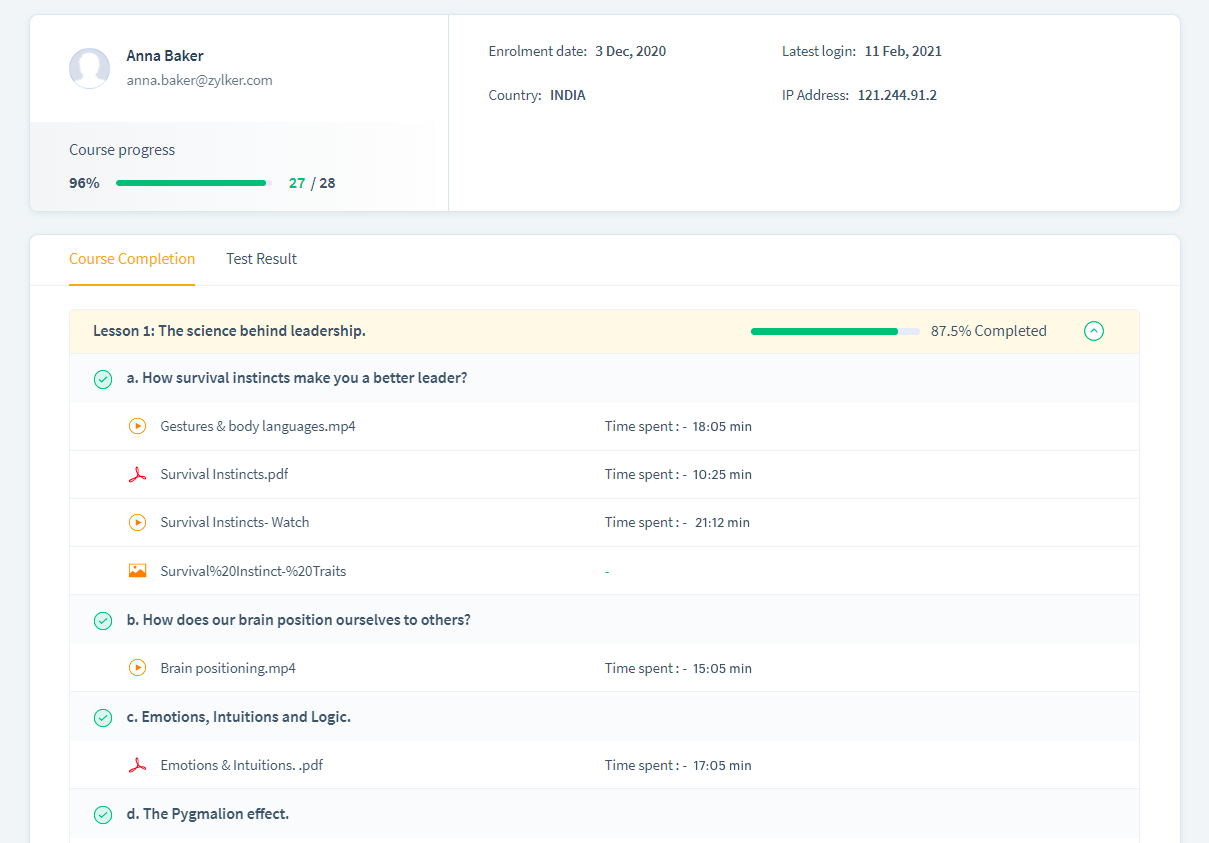Viewport: 1209px width, 843px height.
Task: Click the PDF icon for Emotions & Intuitions. .pdf
Action: (x=138, y=765)
